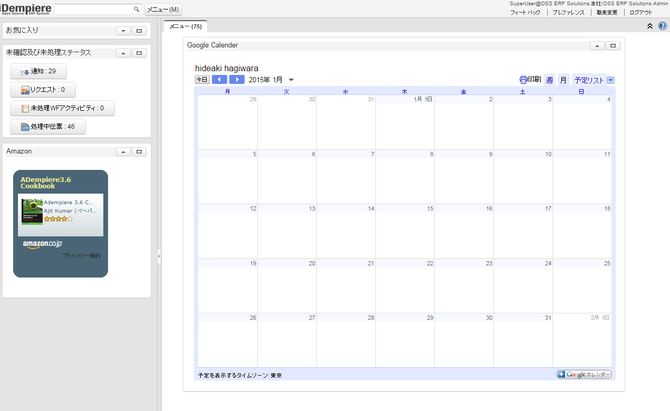Open the プライバシー規約 link in Amazon widget

point(81,255)
